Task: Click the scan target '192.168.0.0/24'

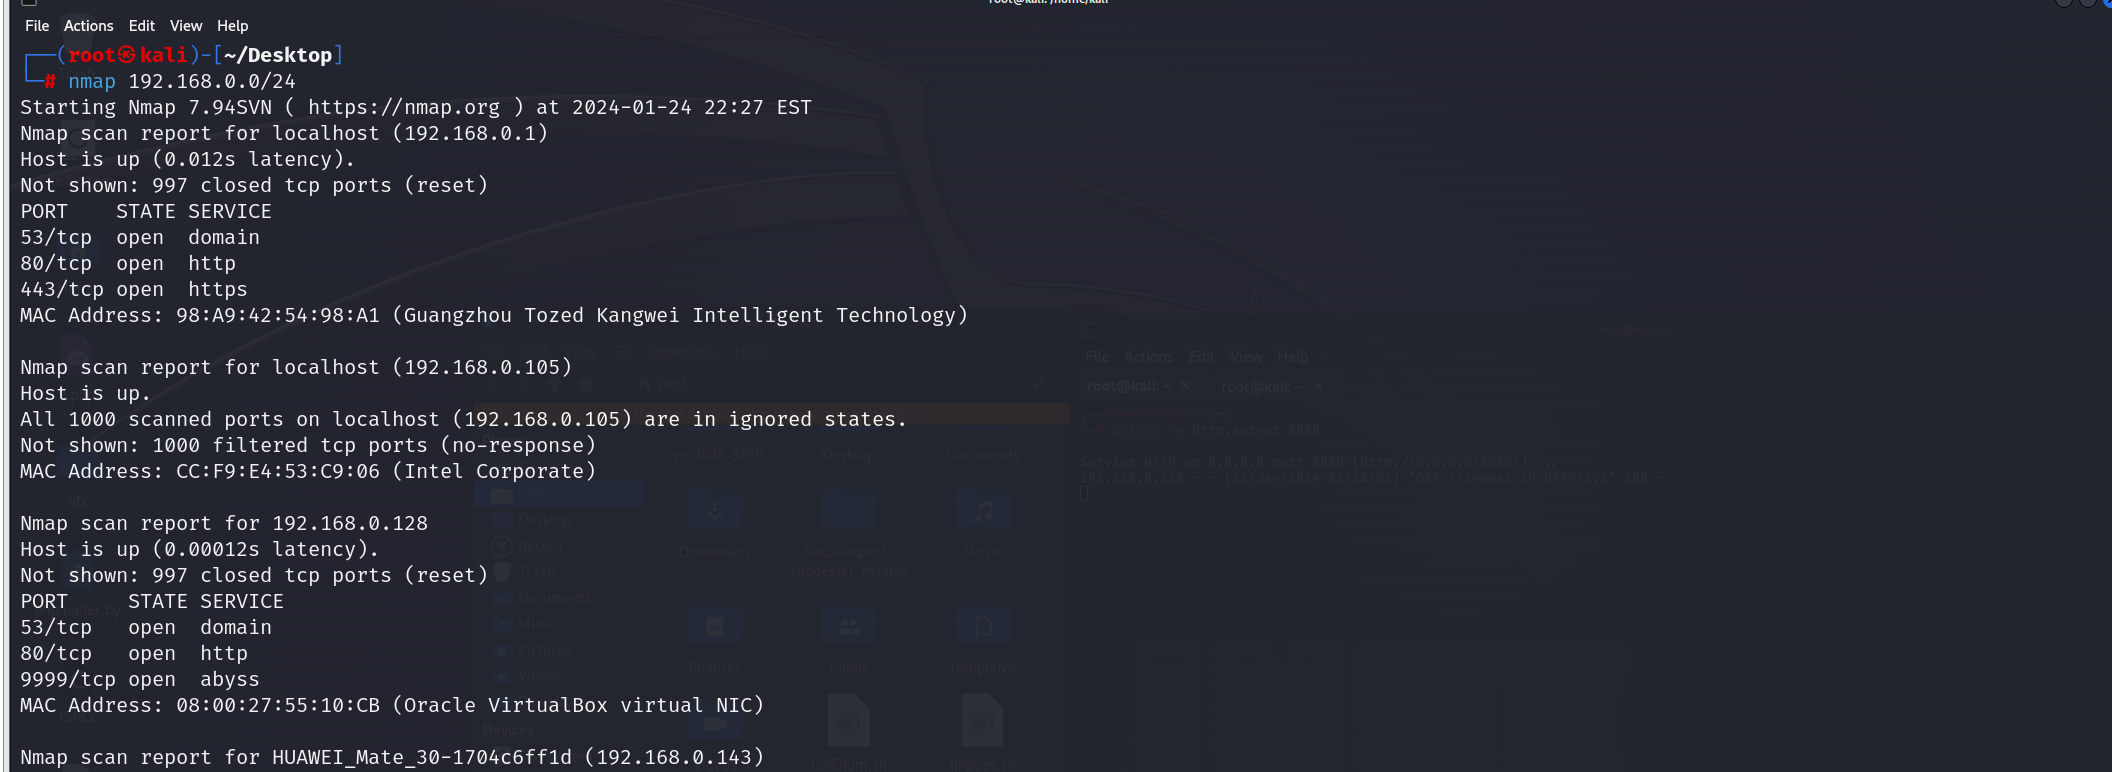Action: point(212,81)
